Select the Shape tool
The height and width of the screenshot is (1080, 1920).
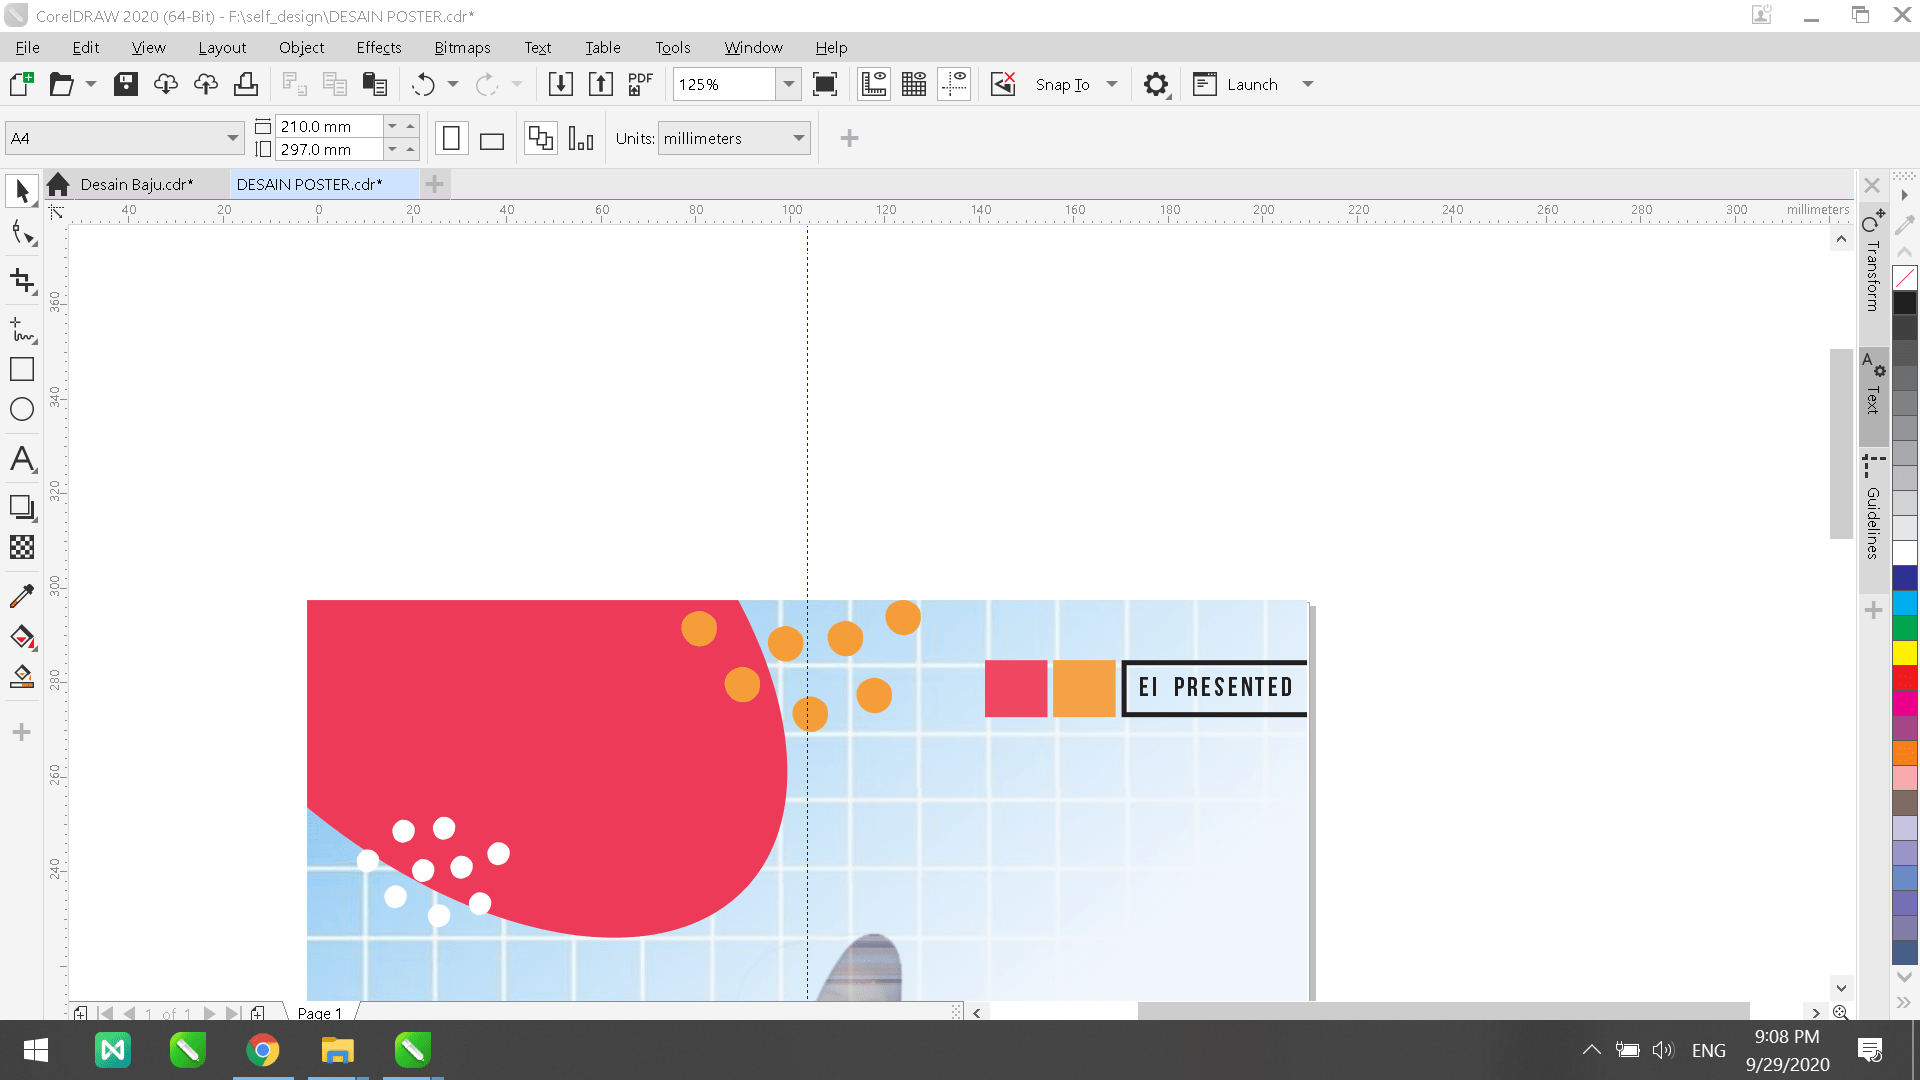click(x=21, y=232)
